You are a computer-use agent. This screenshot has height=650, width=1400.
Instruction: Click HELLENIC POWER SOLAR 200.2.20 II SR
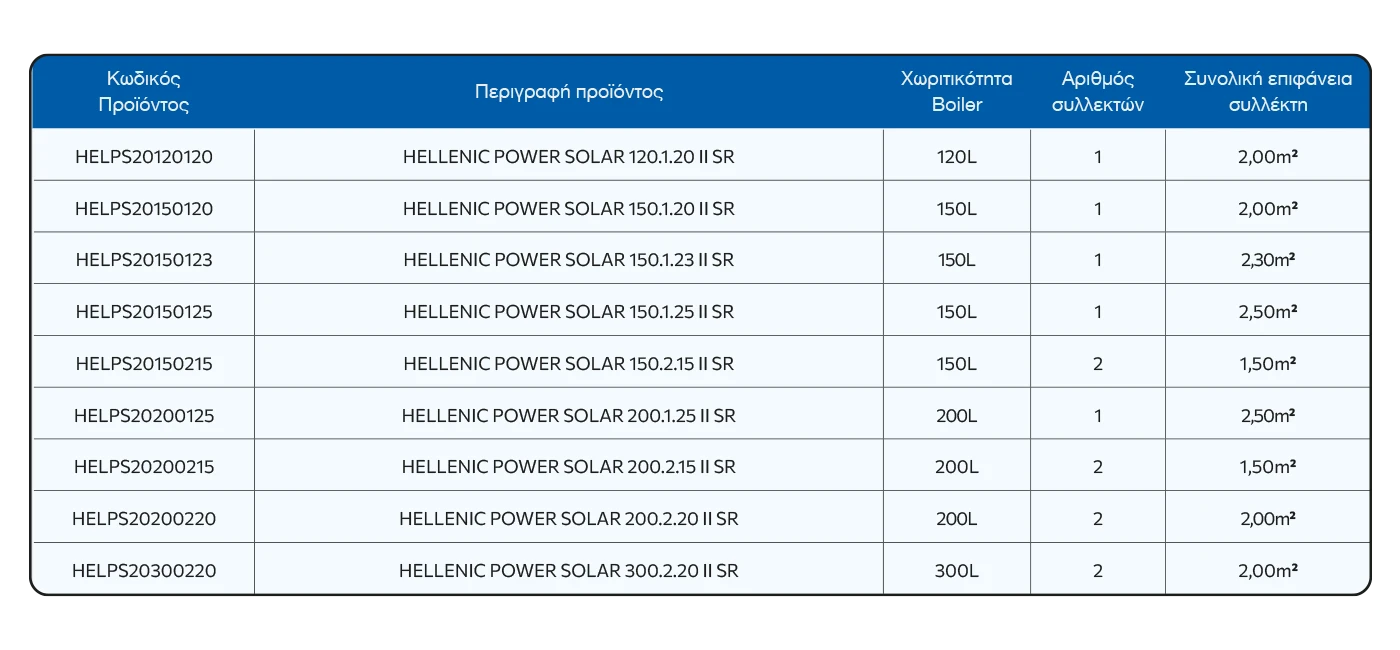[x=569, y=519]
